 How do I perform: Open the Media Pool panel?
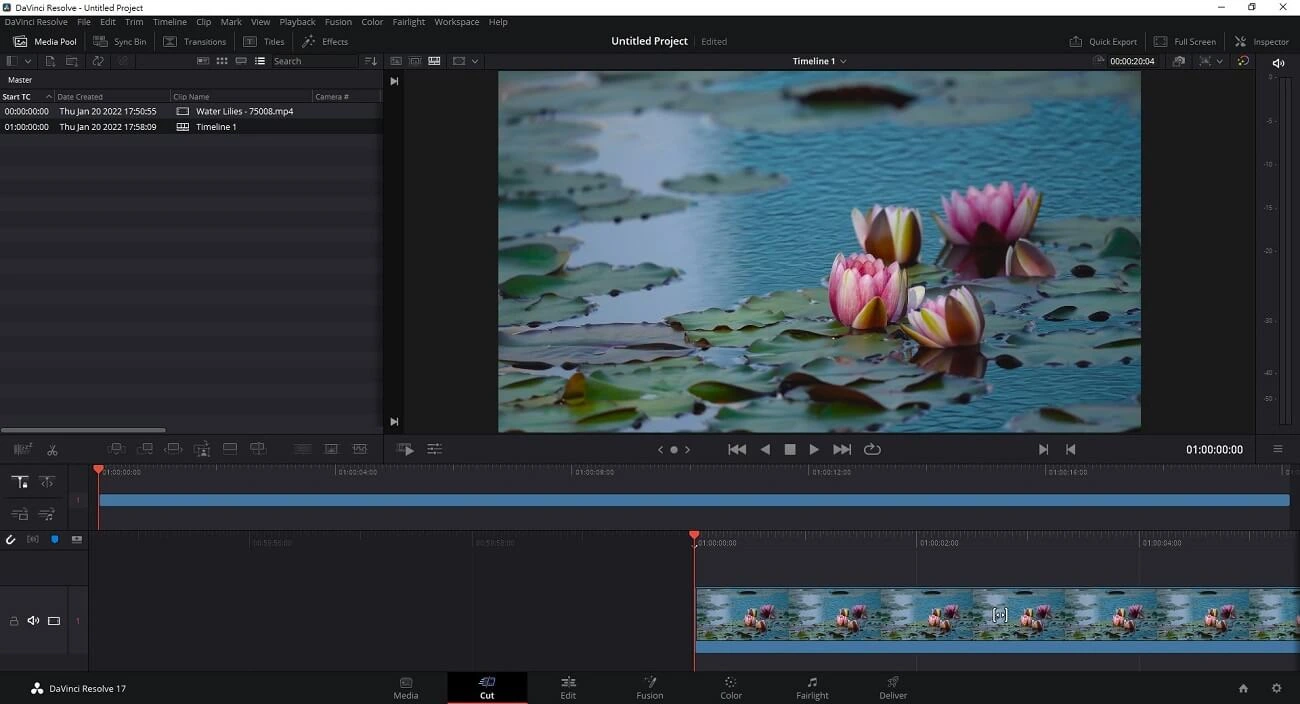(44, 41)
